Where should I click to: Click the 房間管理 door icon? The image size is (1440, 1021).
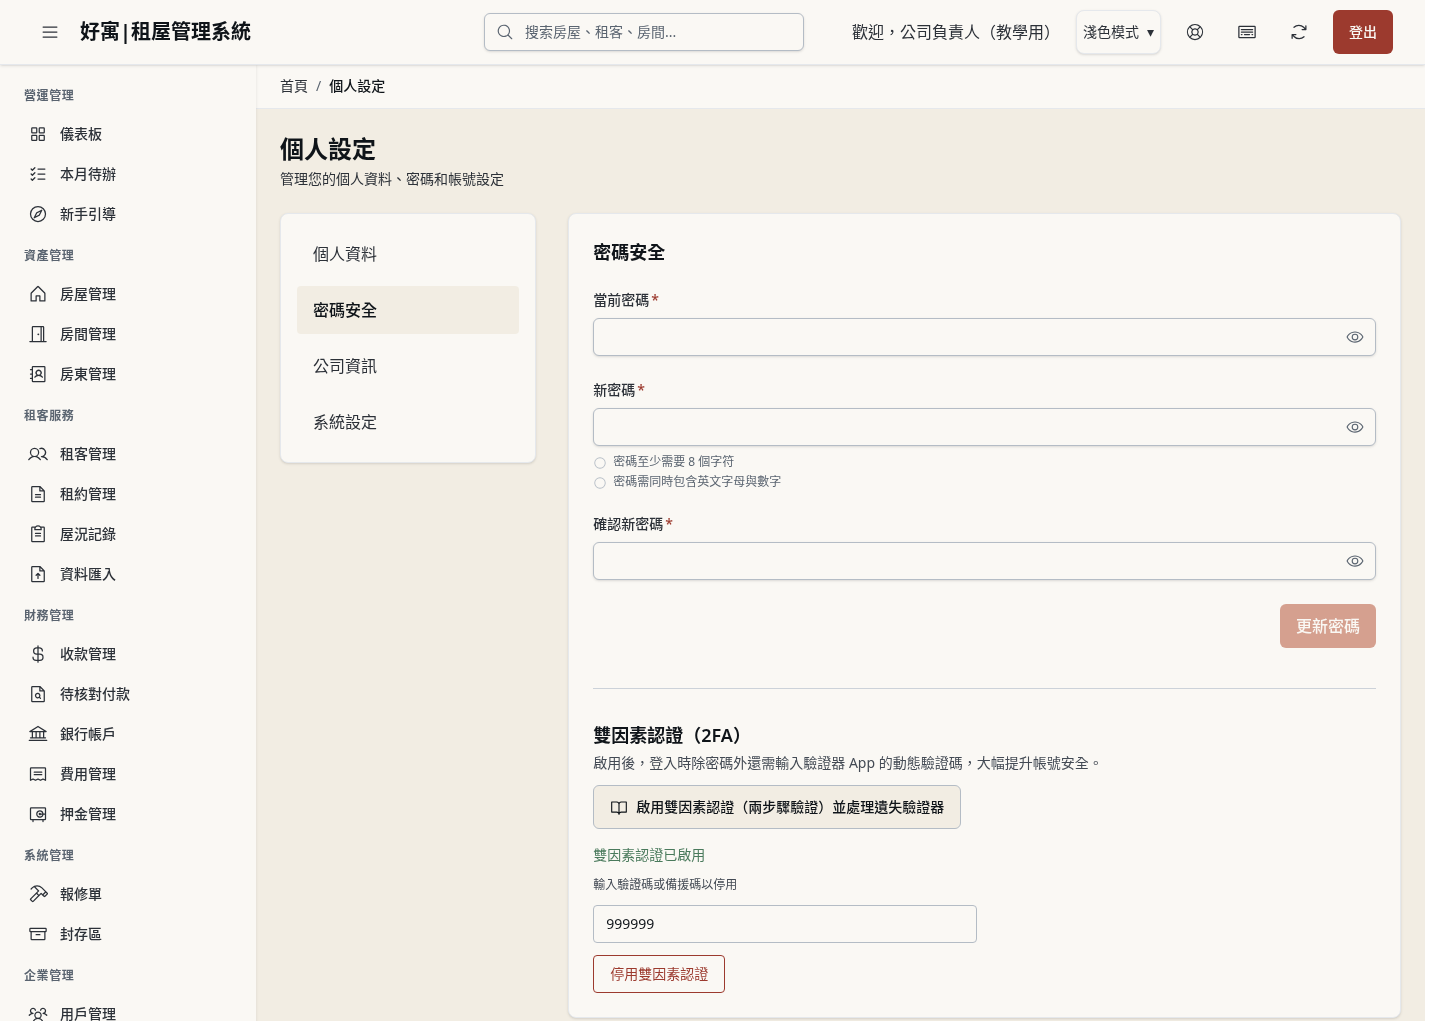[38, 334]
